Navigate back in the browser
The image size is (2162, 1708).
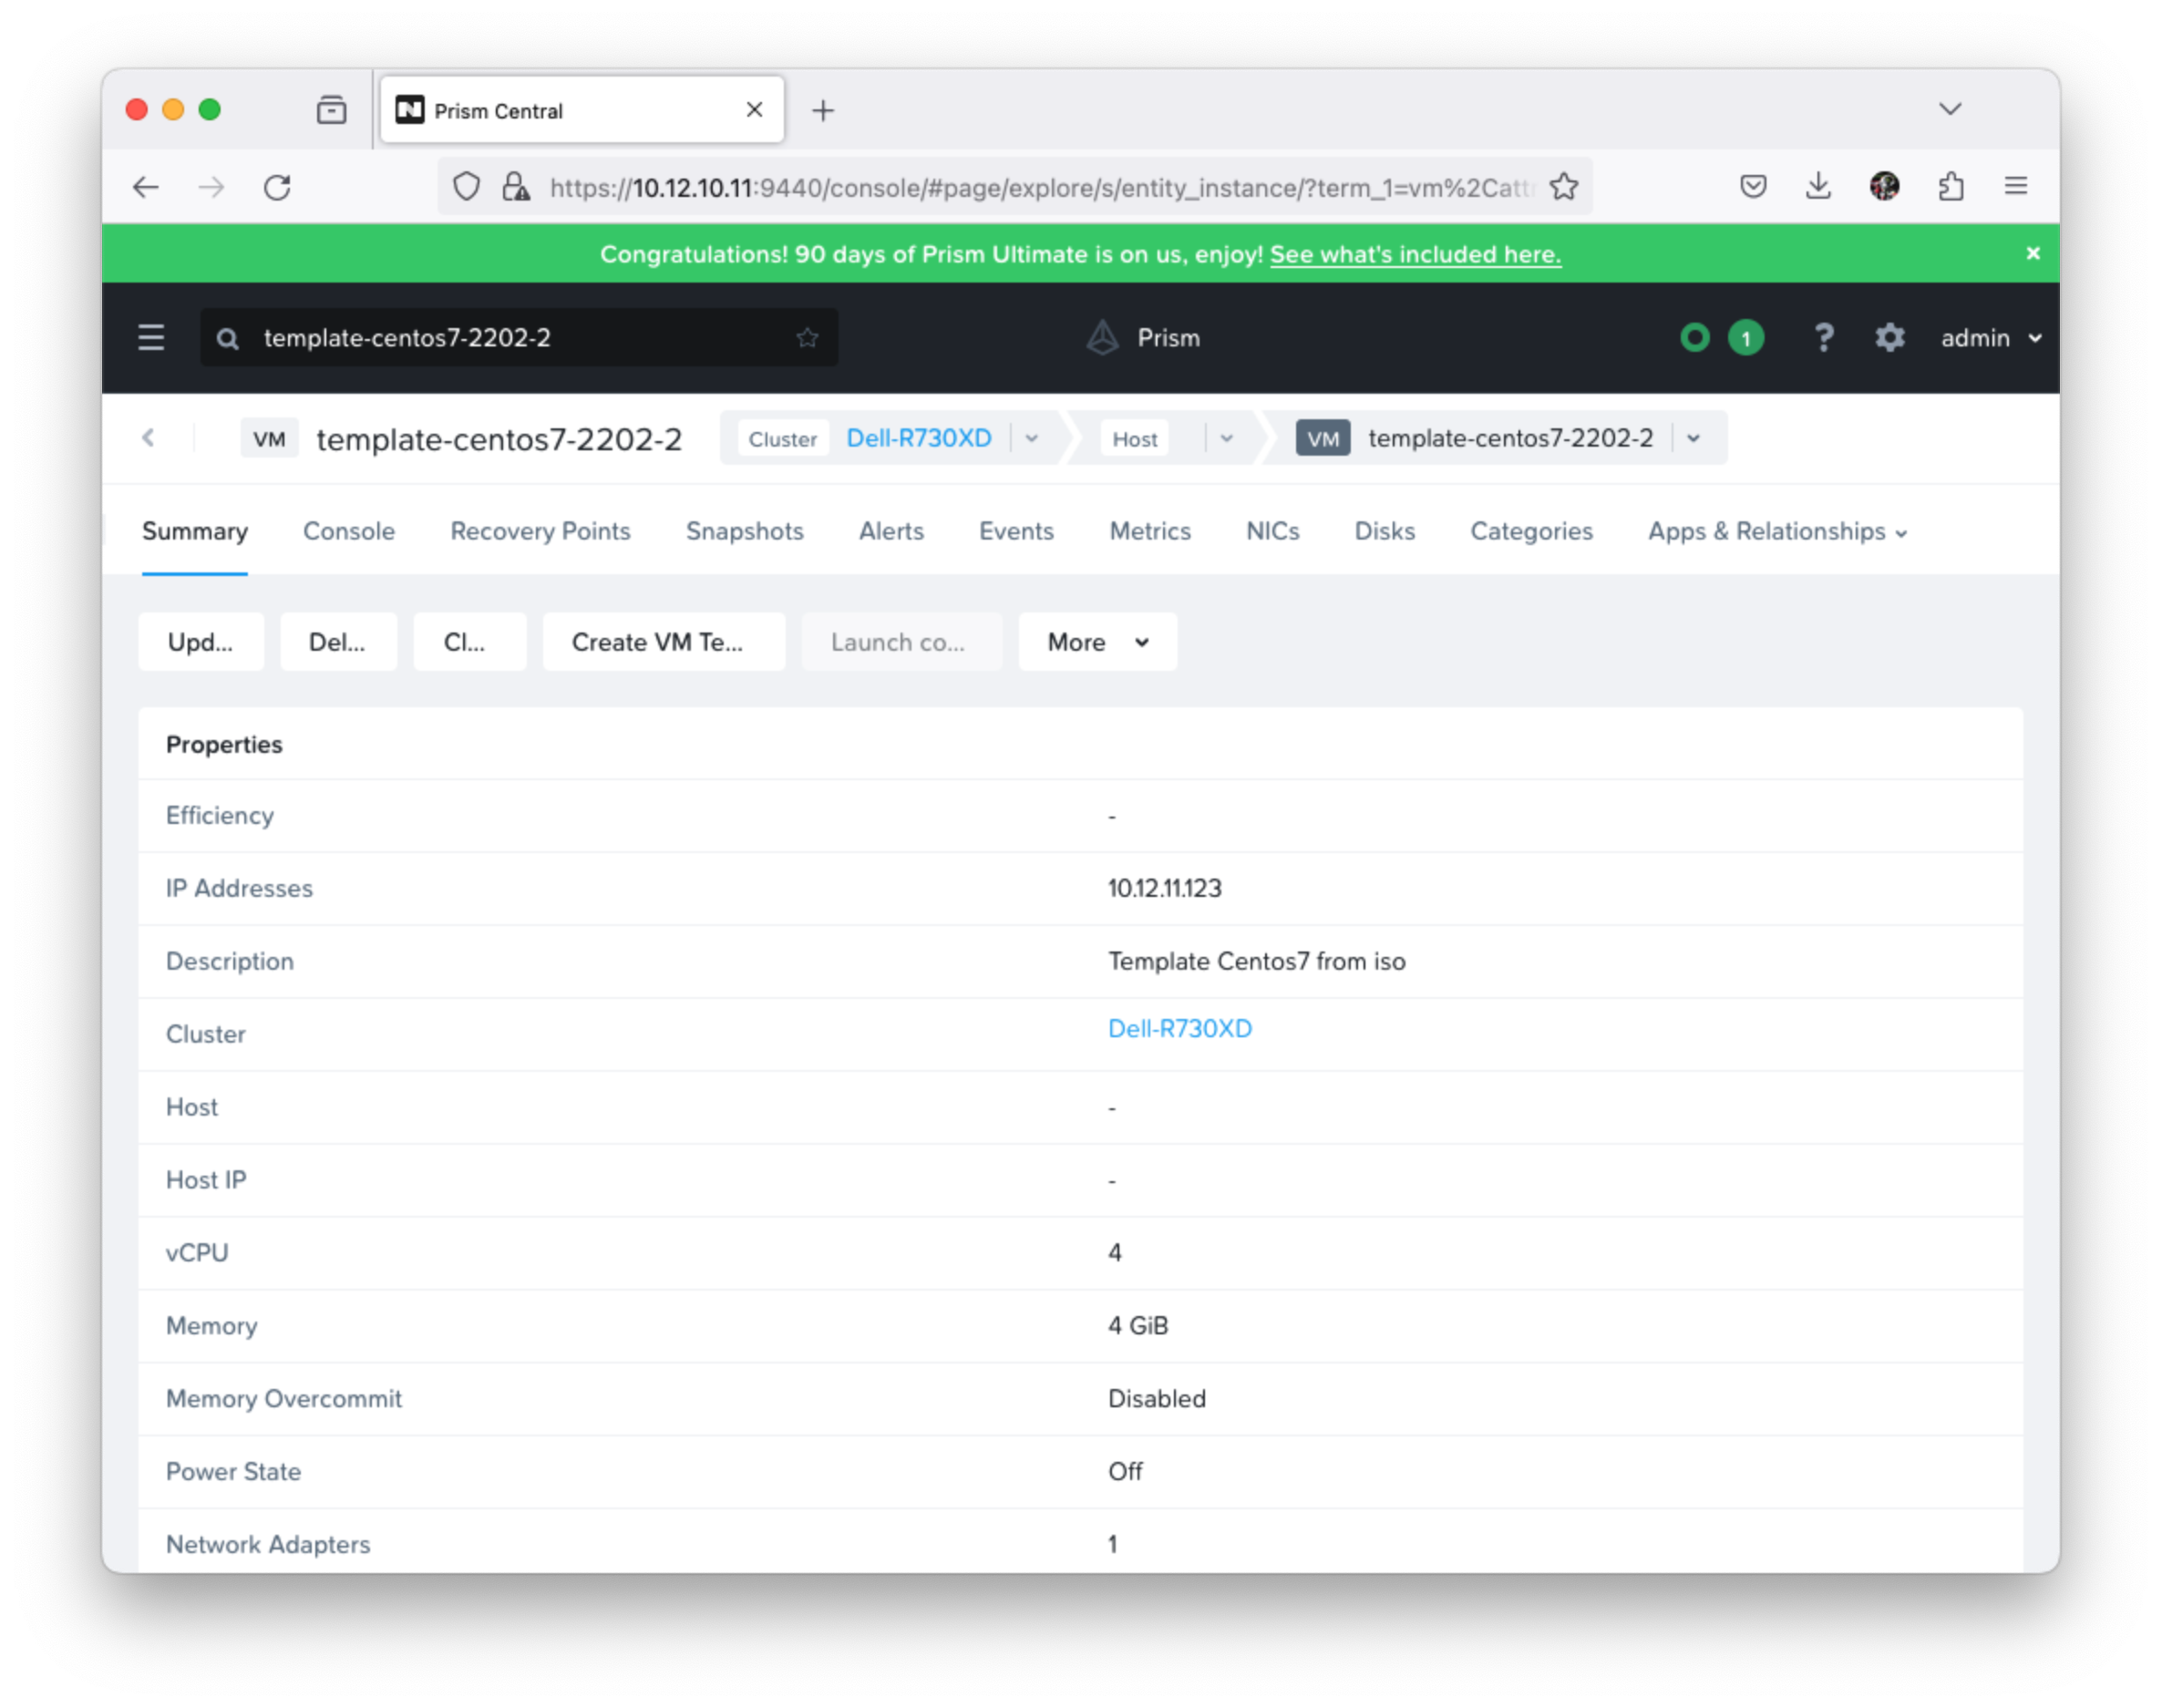pyautogui.click(x=146, y=187)
